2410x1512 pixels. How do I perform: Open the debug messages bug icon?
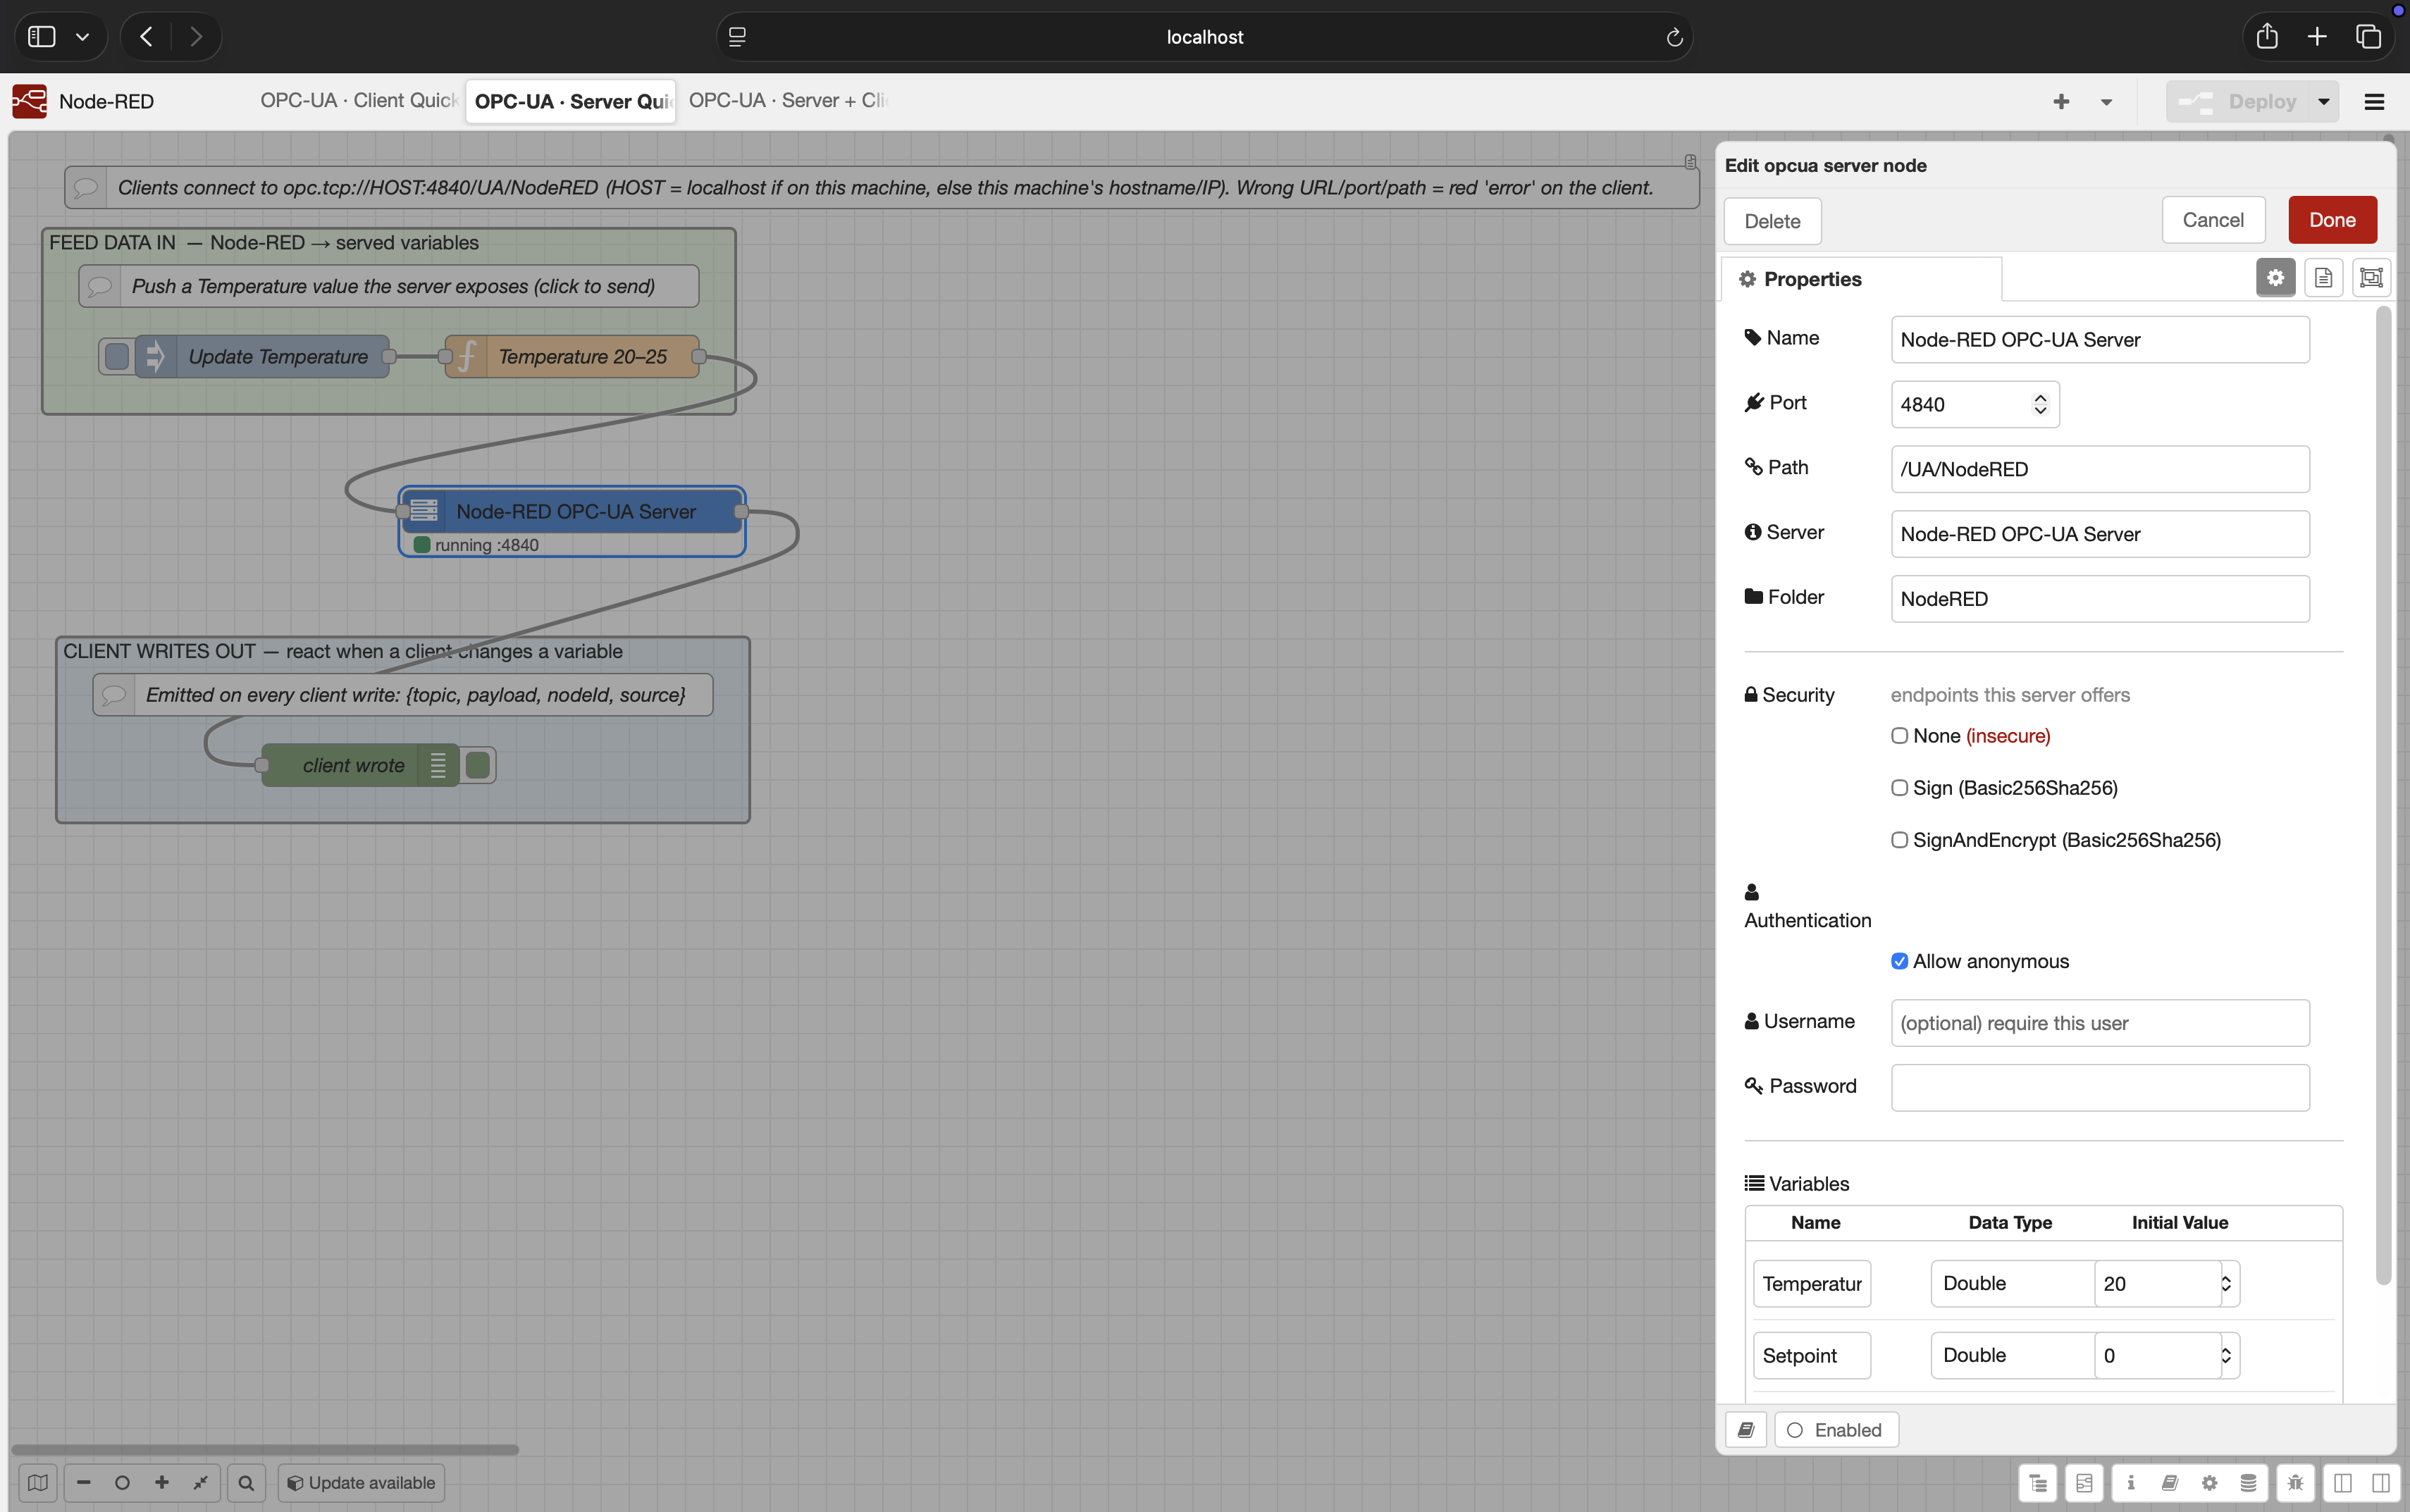(x=2295, y=1483)
